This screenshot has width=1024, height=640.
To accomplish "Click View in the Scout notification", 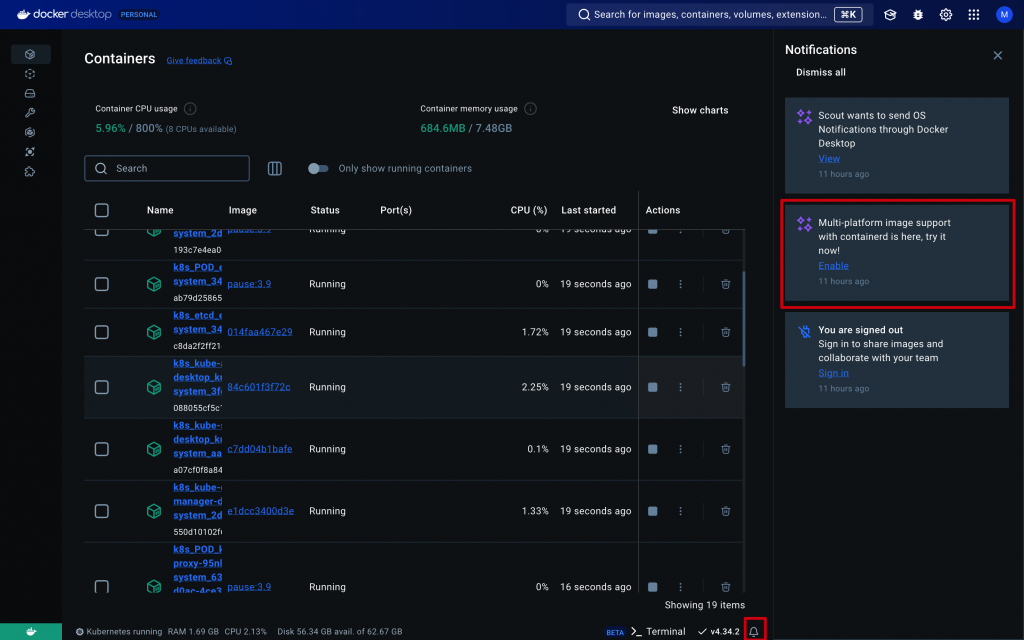I will coord(829,159).
